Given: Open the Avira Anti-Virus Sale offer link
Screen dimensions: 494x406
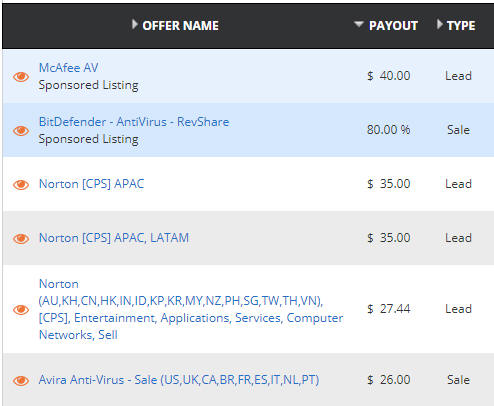Looking at the screenshot, I should coord(179,380).
